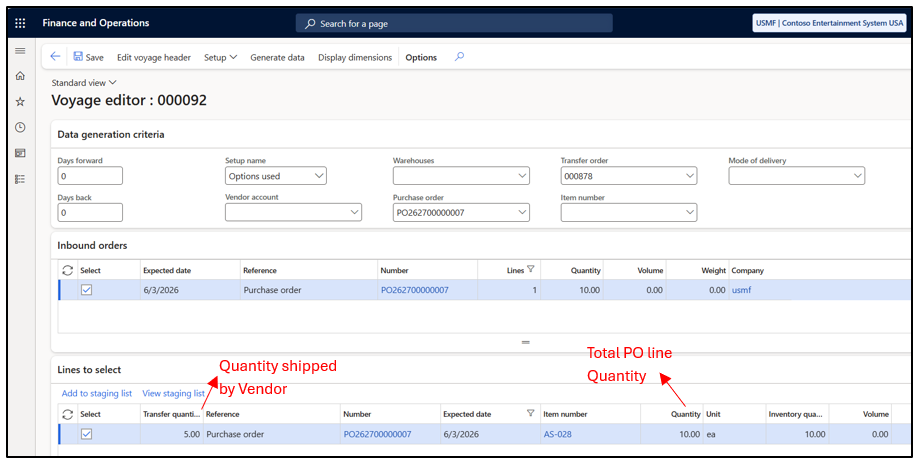Viewport: 915px width, 459px height.
Task: Open Favorites star icon in the sidebar
Action: [20, 101]
